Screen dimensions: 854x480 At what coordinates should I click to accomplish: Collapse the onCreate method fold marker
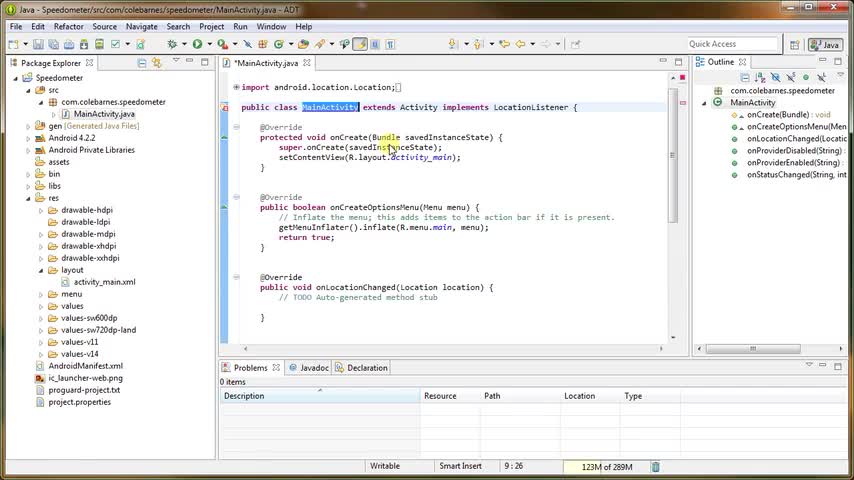(x=237, y=127)
